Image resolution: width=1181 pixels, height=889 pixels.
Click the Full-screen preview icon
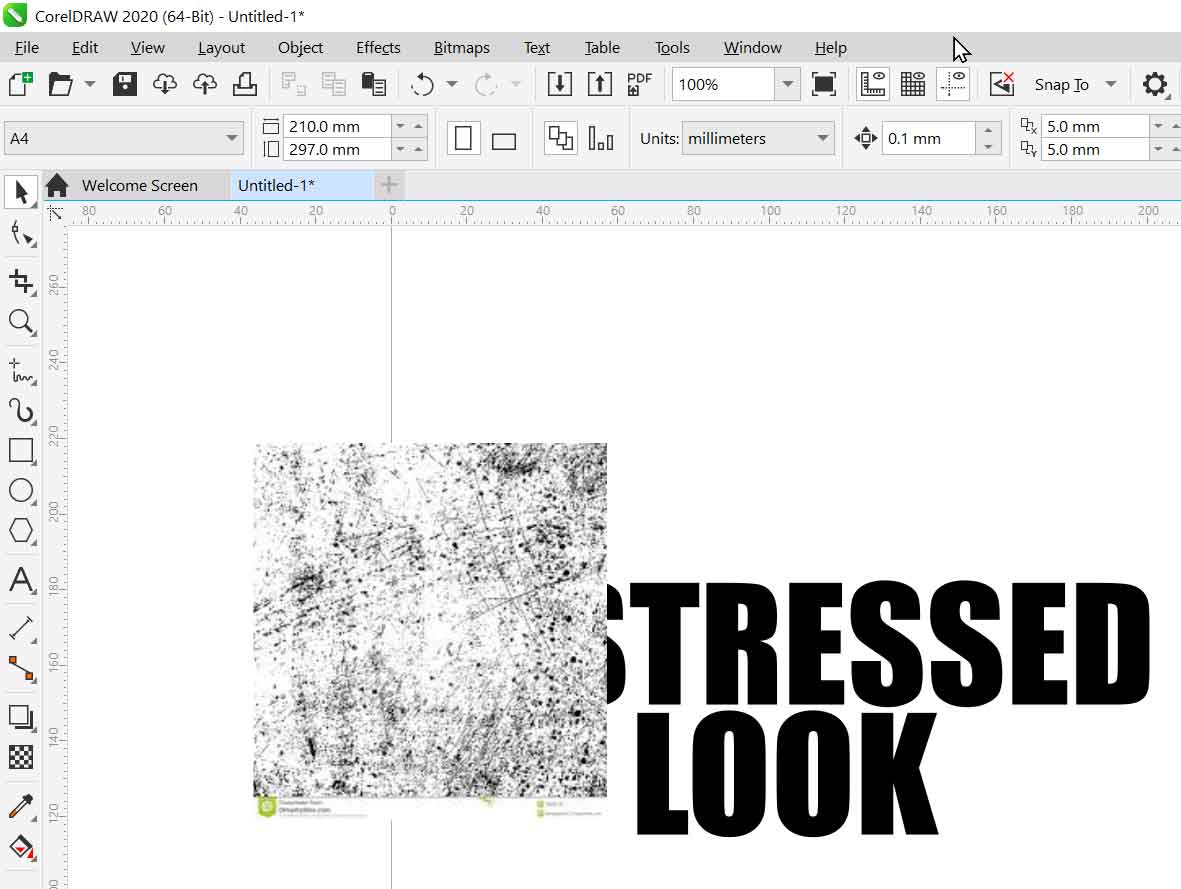(x=824, y=84)
